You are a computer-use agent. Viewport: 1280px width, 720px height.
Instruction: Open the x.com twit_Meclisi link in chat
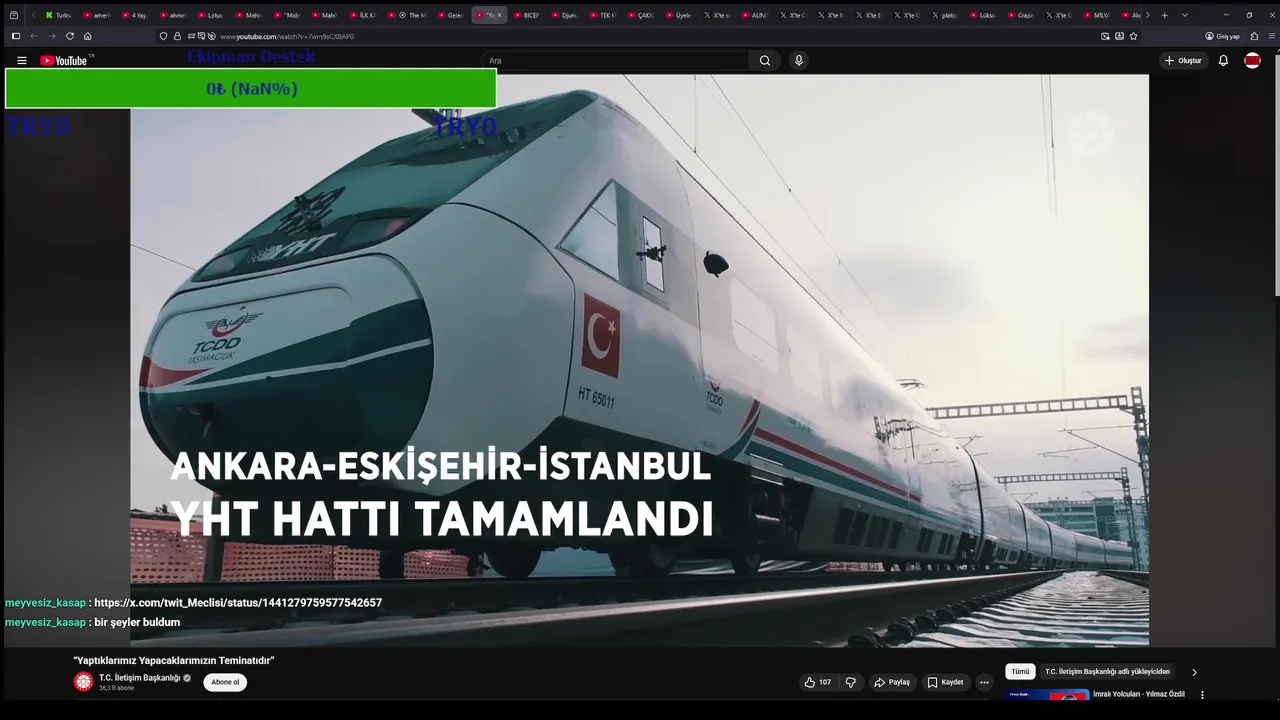(x=238, y=603)
